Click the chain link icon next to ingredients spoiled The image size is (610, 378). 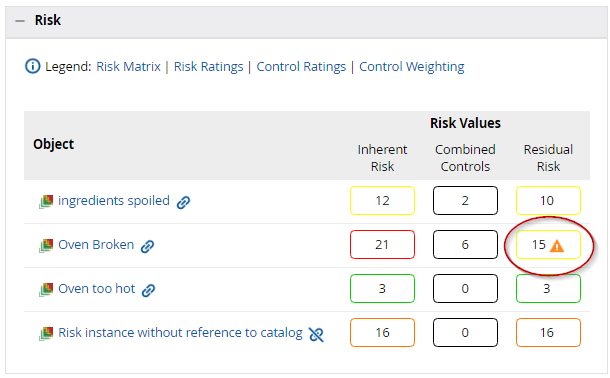[x=183, y=202]
